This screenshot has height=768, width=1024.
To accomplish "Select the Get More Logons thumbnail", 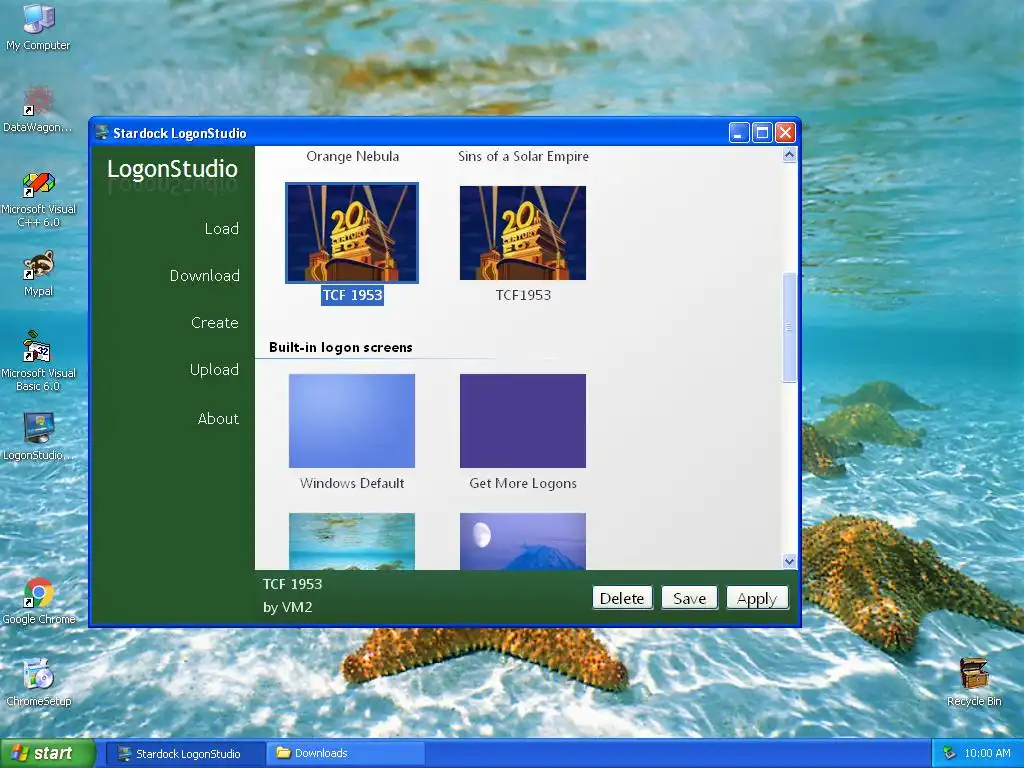I will click(x=522, y=421).
